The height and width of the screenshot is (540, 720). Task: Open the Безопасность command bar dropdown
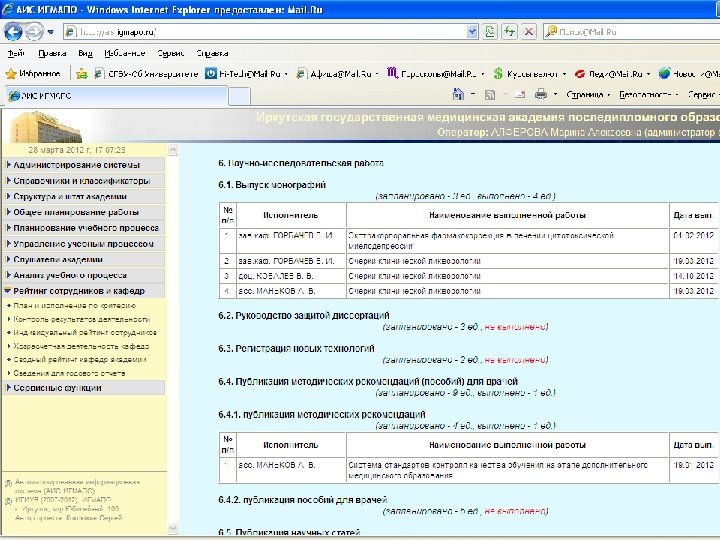coord(648,95)
